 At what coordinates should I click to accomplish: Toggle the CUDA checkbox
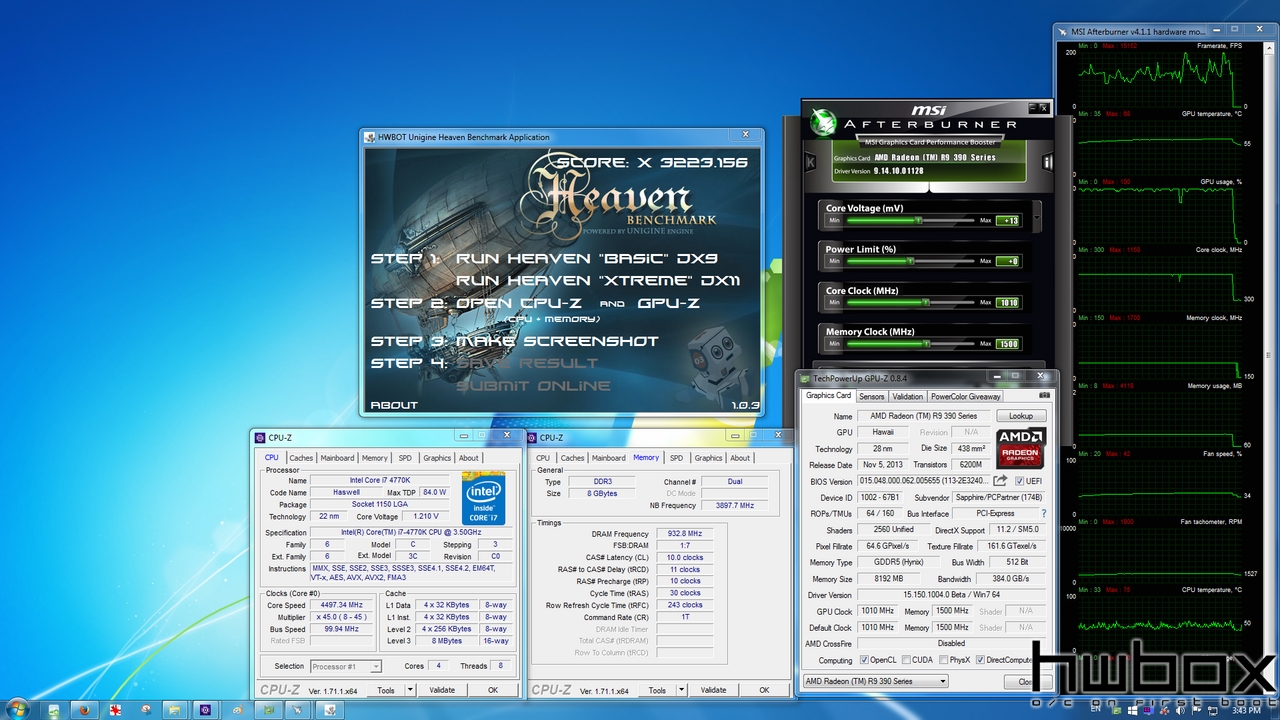click(905, 660)
